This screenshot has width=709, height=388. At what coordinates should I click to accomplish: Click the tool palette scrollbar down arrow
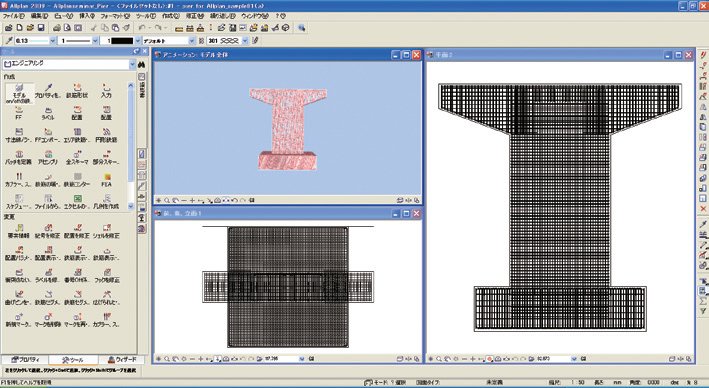[131, 206]
